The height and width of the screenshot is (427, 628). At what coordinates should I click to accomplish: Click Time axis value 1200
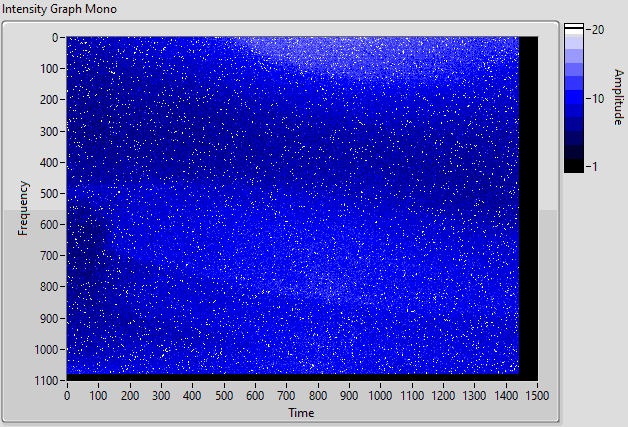coord(443,396)
